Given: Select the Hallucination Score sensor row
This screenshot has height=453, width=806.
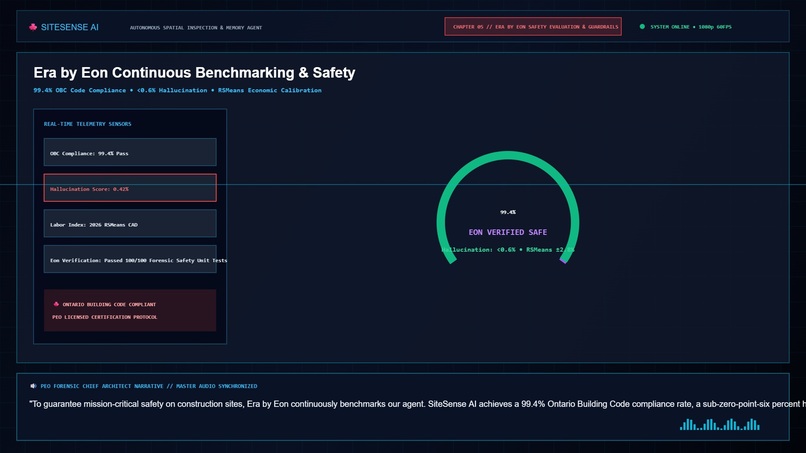Looking at the screenshot, I should coord(130,188).
